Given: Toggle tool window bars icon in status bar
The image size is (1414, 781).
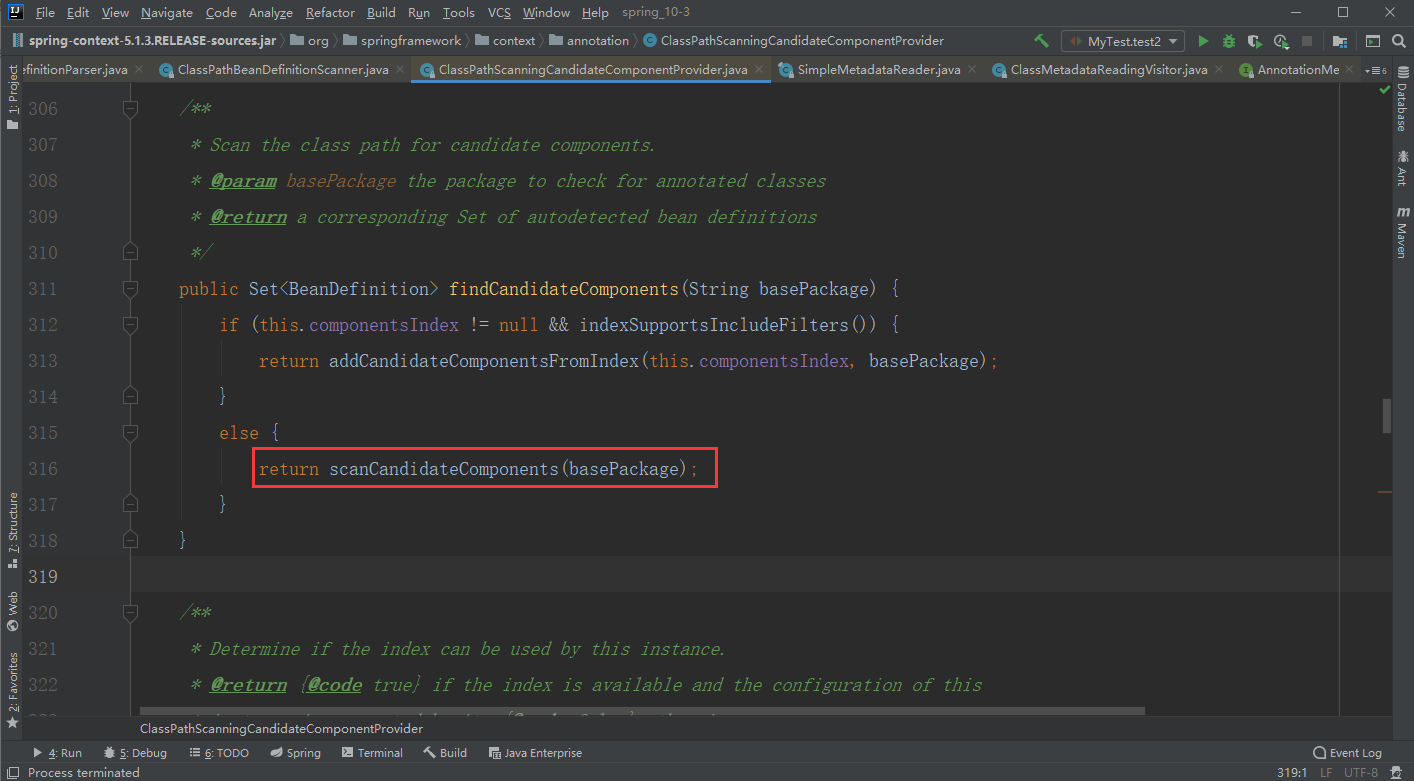Looking at the screenshot, I should (12, 772).
